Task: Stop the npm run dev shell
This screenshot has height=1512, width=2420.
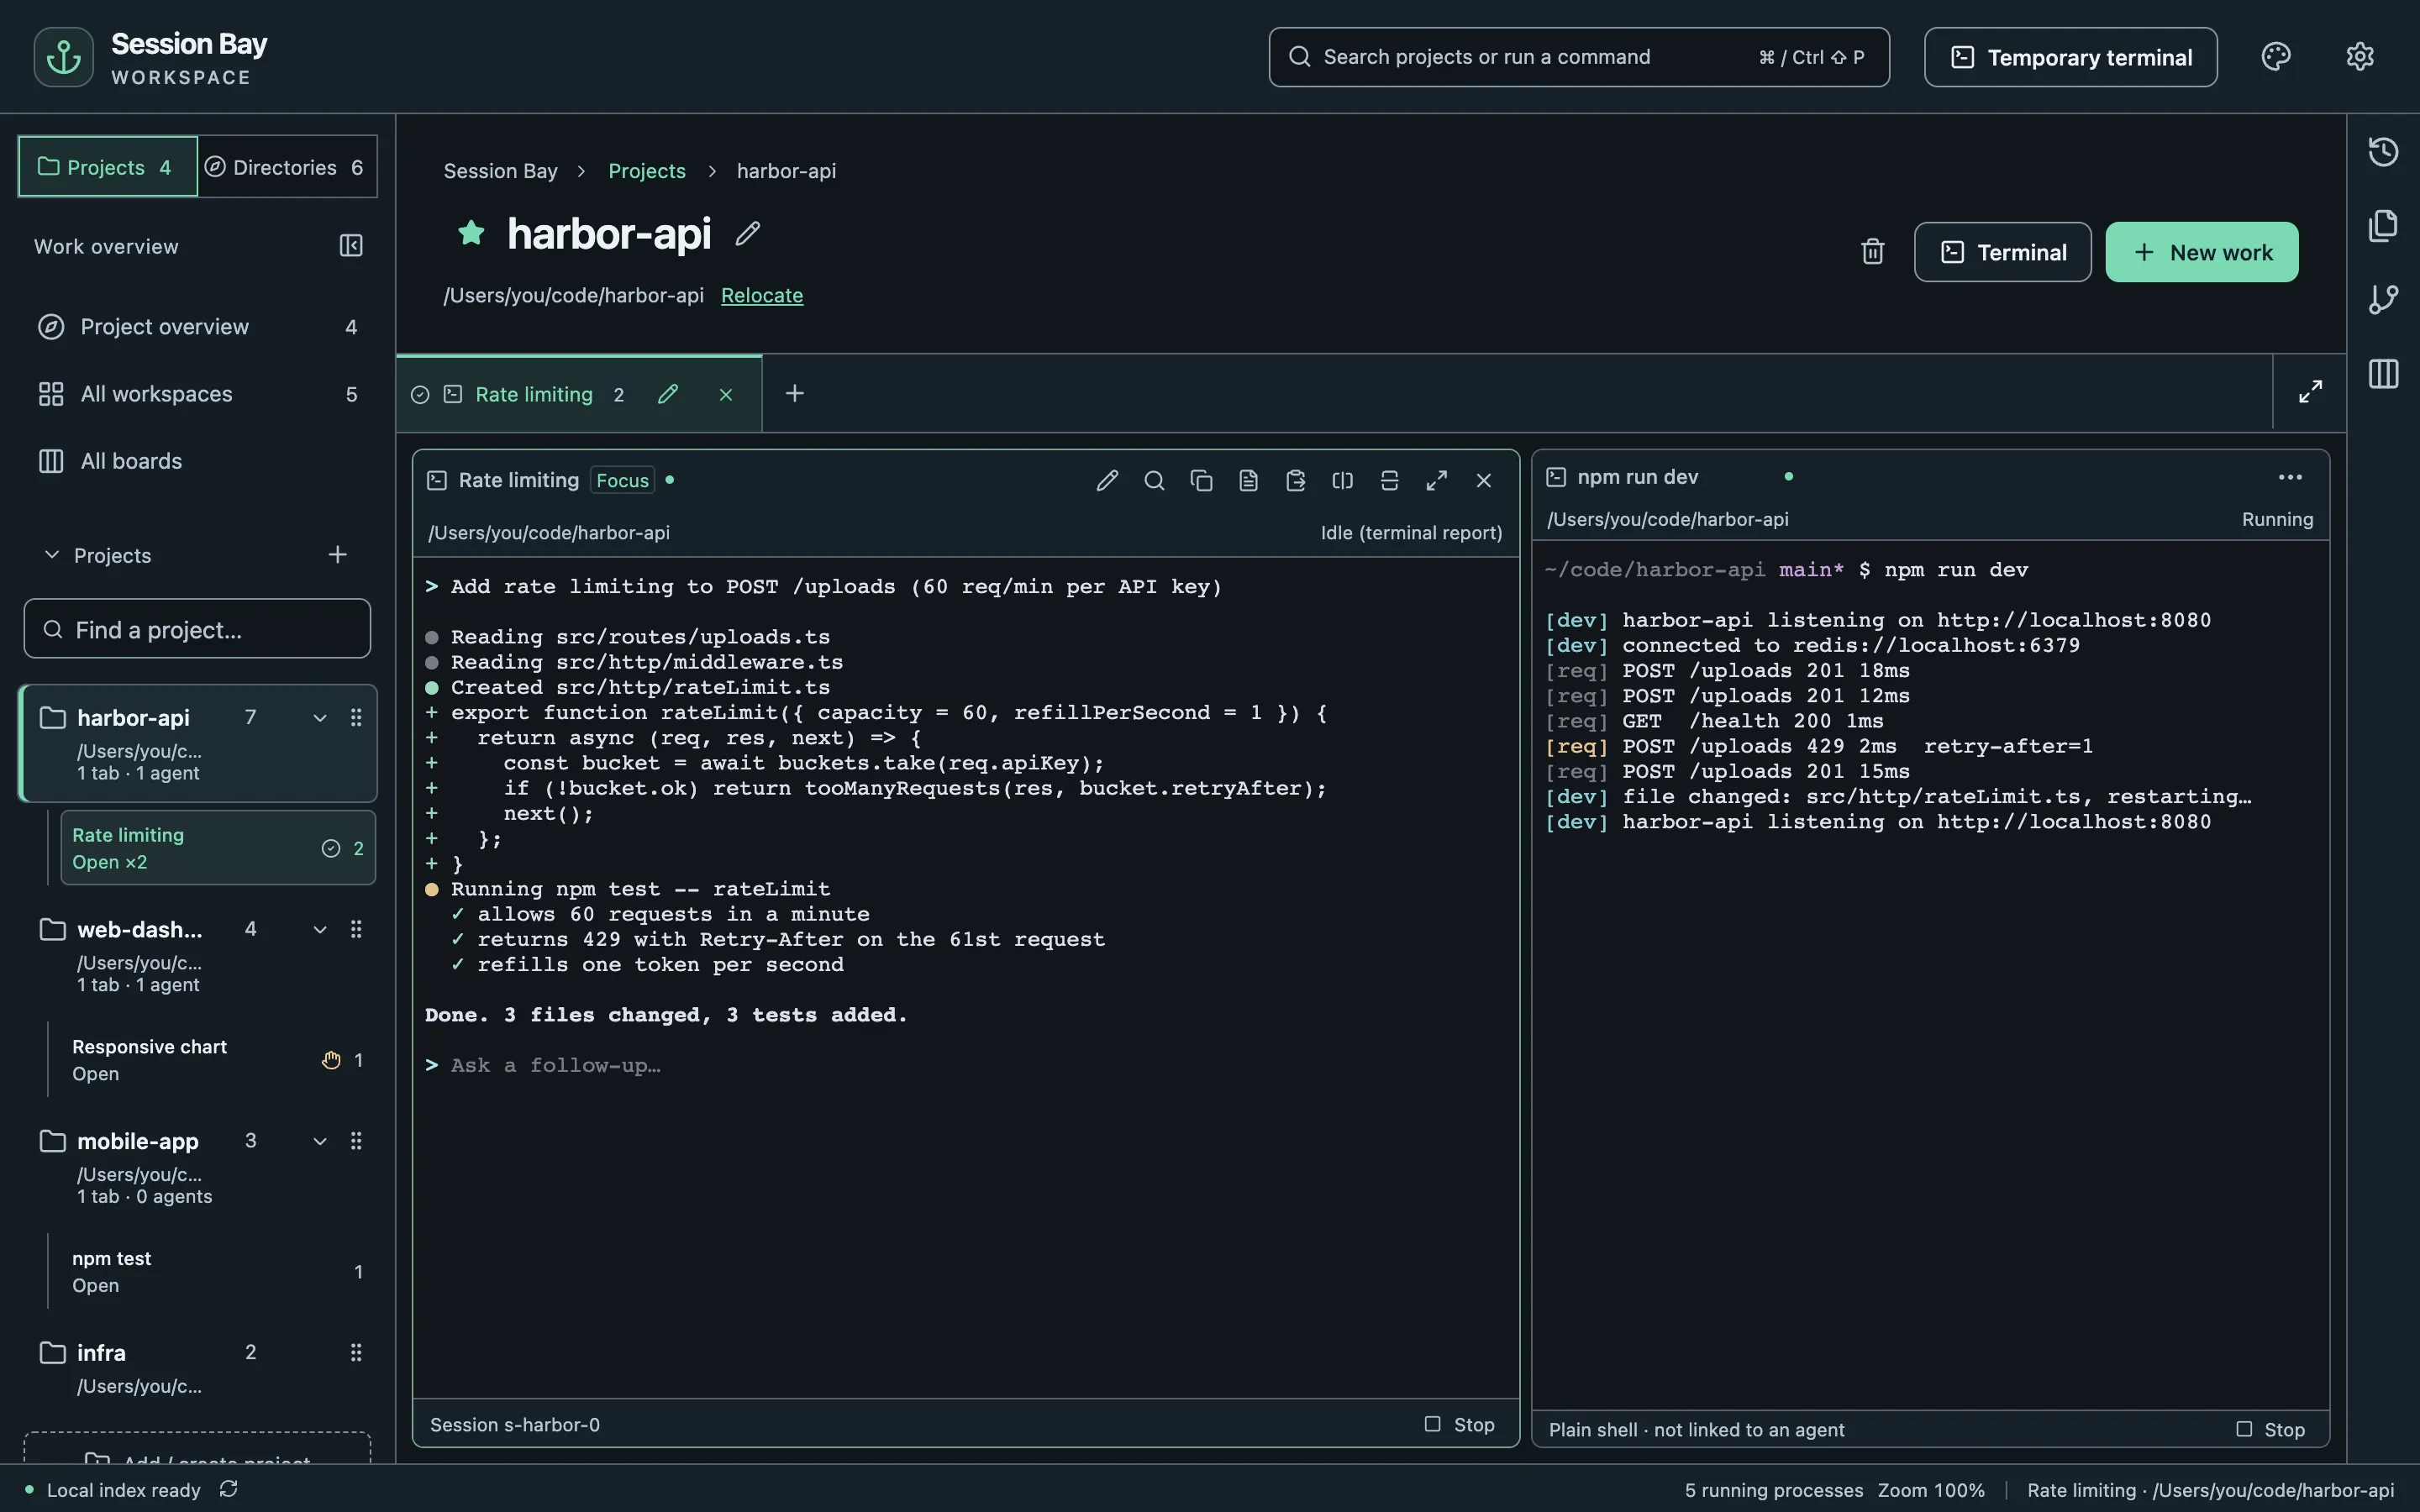Action: pyautogui.click(x=2271, y=1430)
